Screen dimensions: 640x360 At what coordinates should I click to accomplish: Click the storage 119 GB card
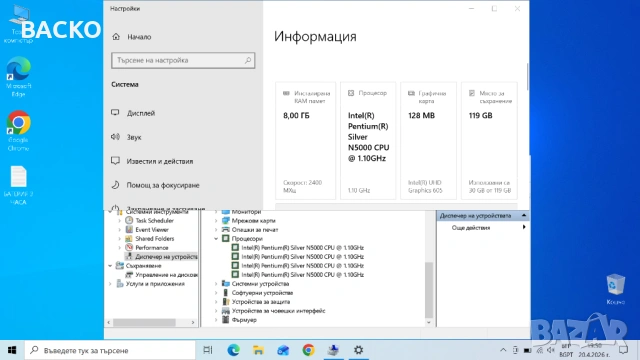(x=489, y=140)
